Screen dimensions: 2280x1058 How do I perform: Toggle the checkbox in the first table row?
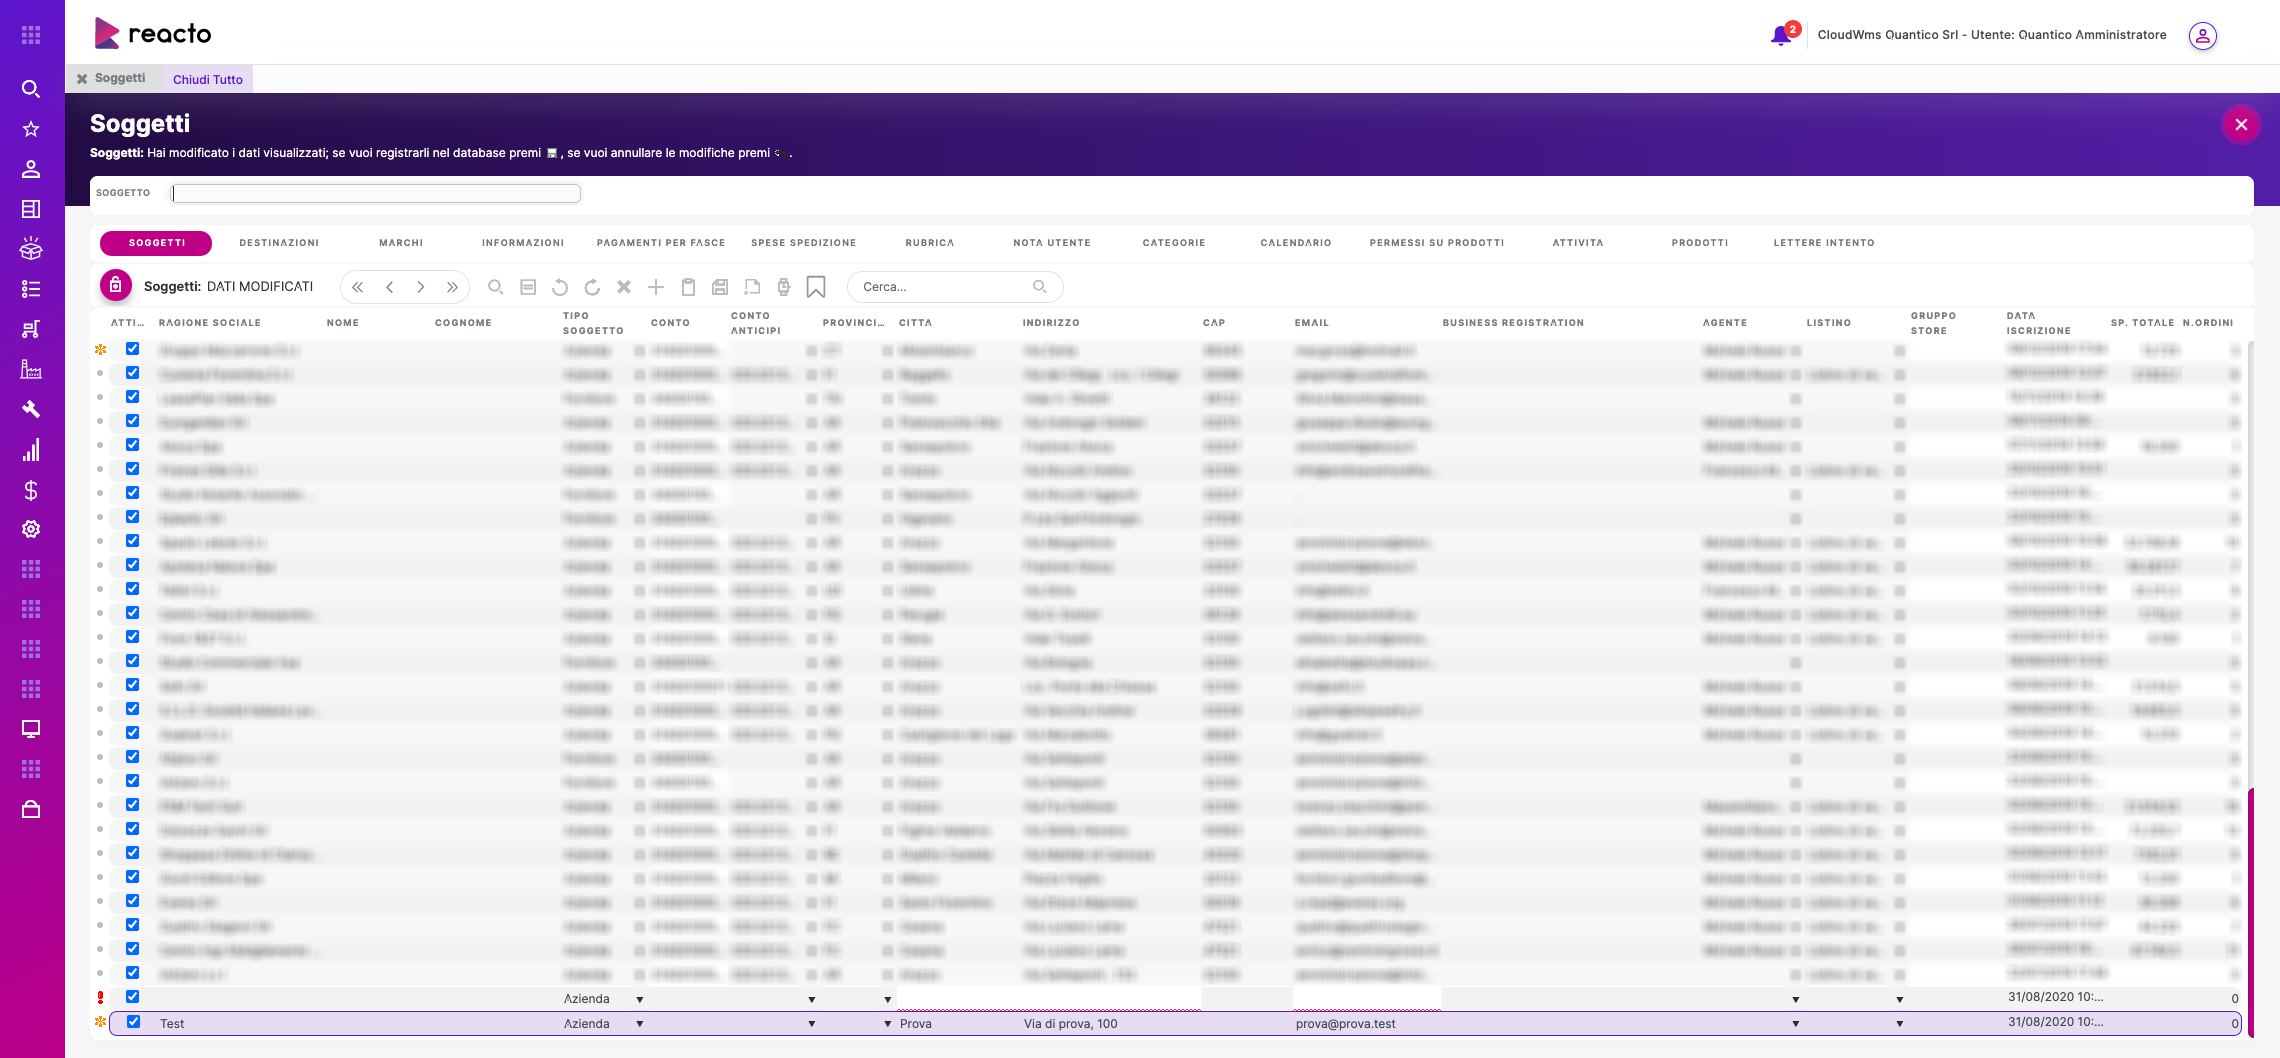[133, 349]
